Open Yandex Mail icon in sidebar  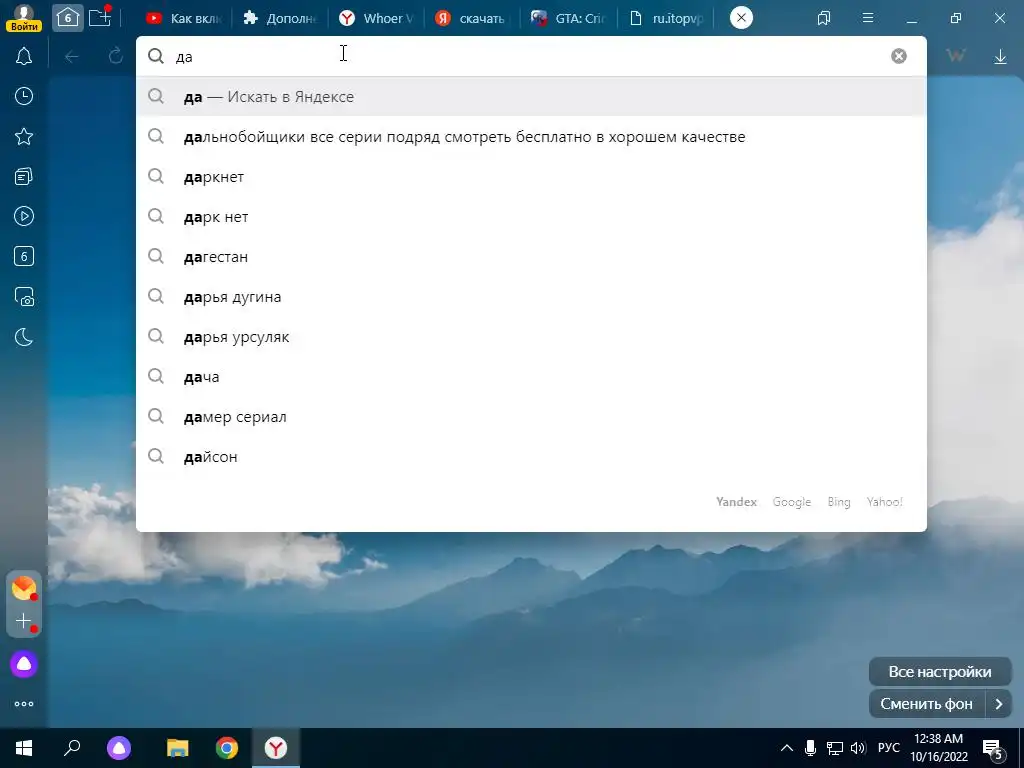(x=24, y=588)
